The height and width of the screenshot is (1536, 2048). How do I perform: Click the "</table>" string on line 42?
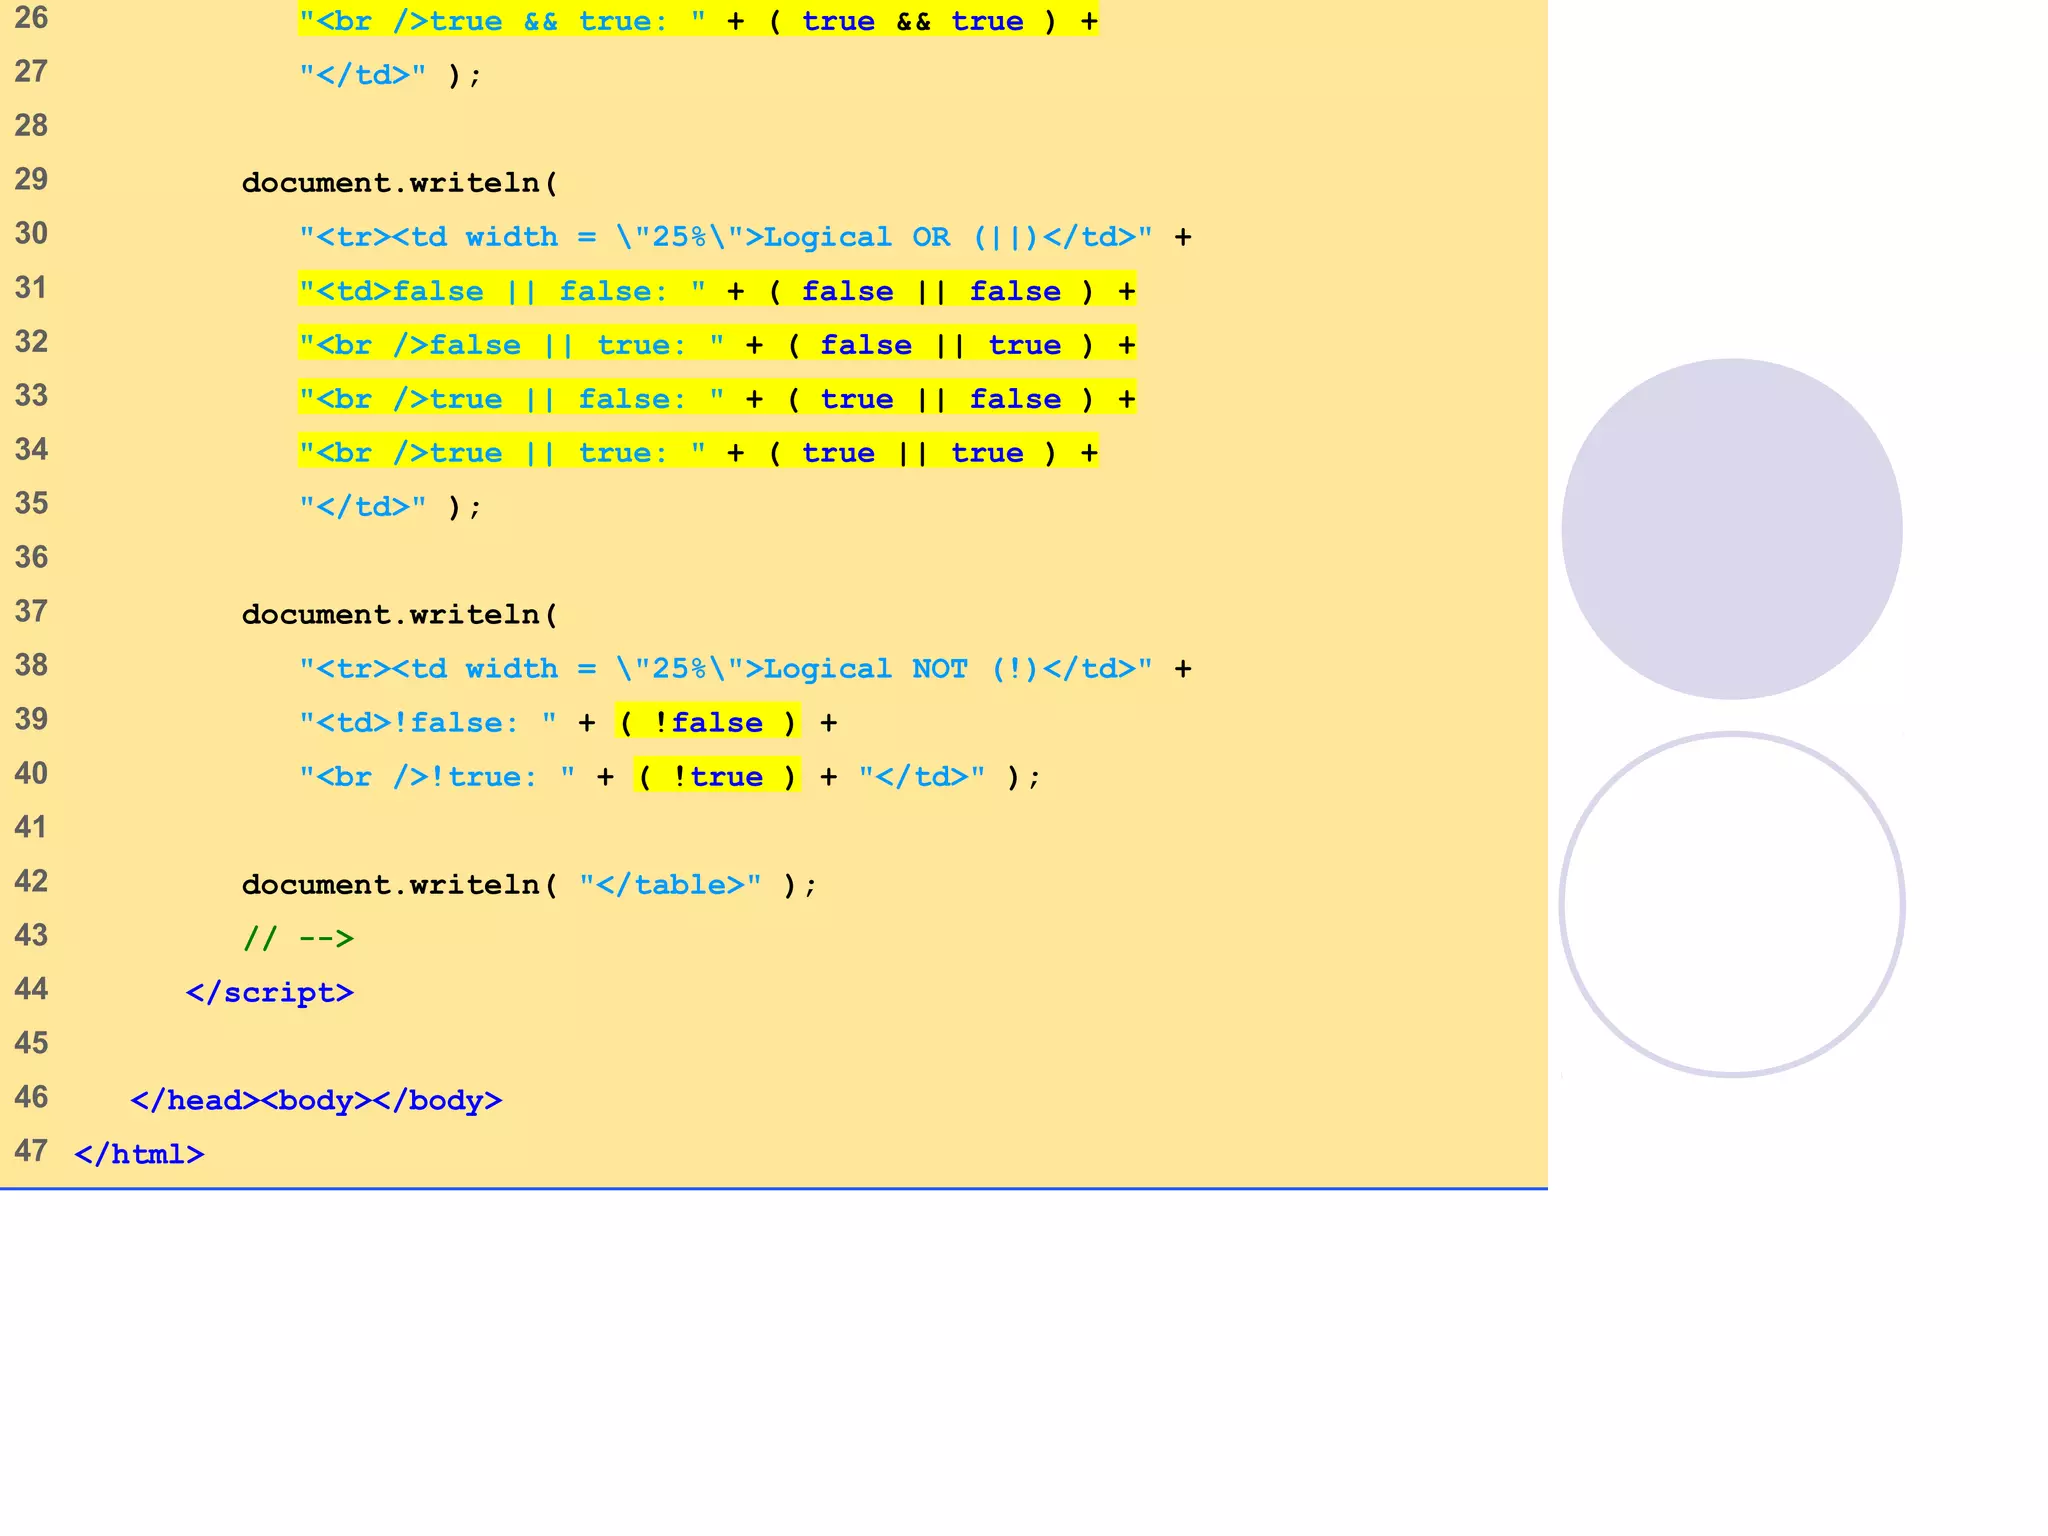coord(670,884)
